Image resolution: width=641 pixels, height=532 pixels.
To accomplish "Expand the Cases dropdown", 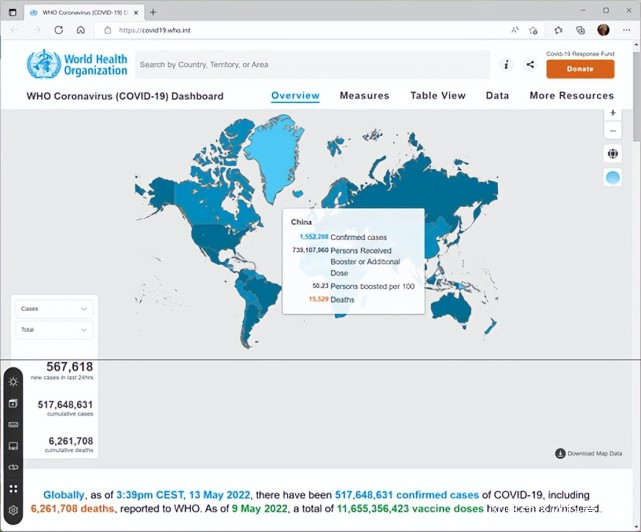I will (x=54, y=309).
